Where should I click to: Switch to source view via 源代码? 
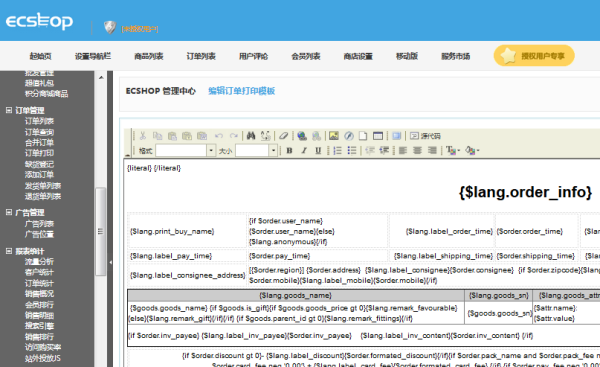(425, 136)
